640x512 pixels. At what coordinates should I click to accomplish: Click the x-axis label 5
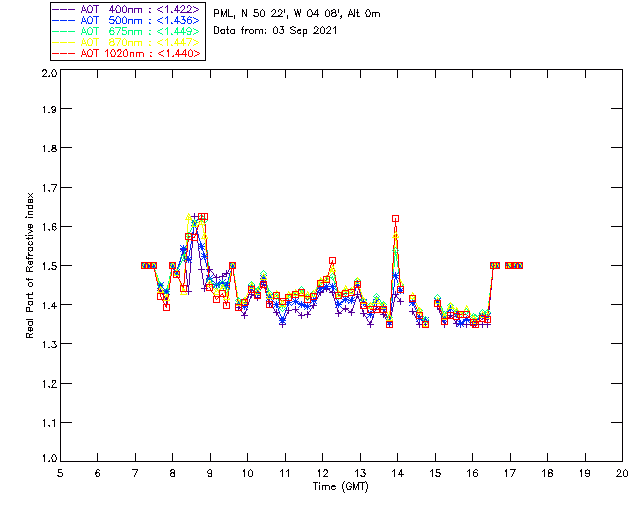coord(60,473)
